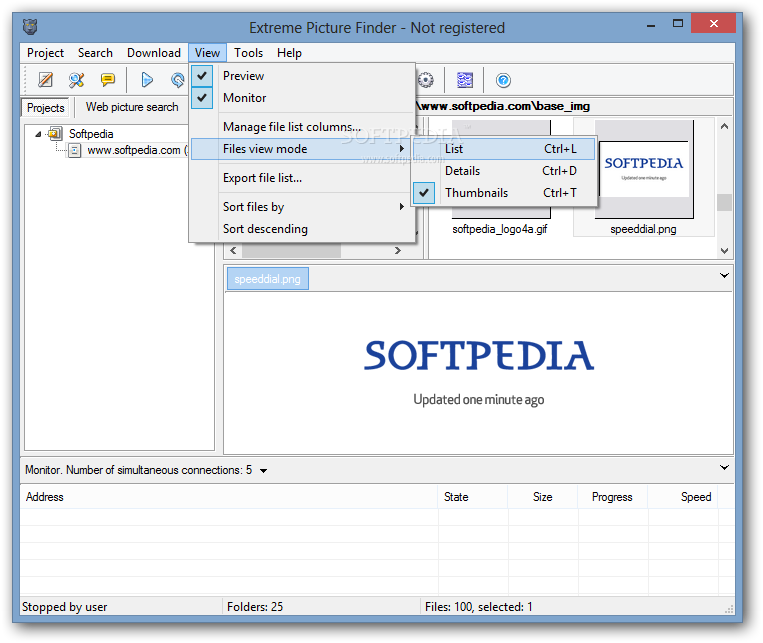Open settings via the gear toolbar icon
Screen dimensions: 763x643
(426, 80)
